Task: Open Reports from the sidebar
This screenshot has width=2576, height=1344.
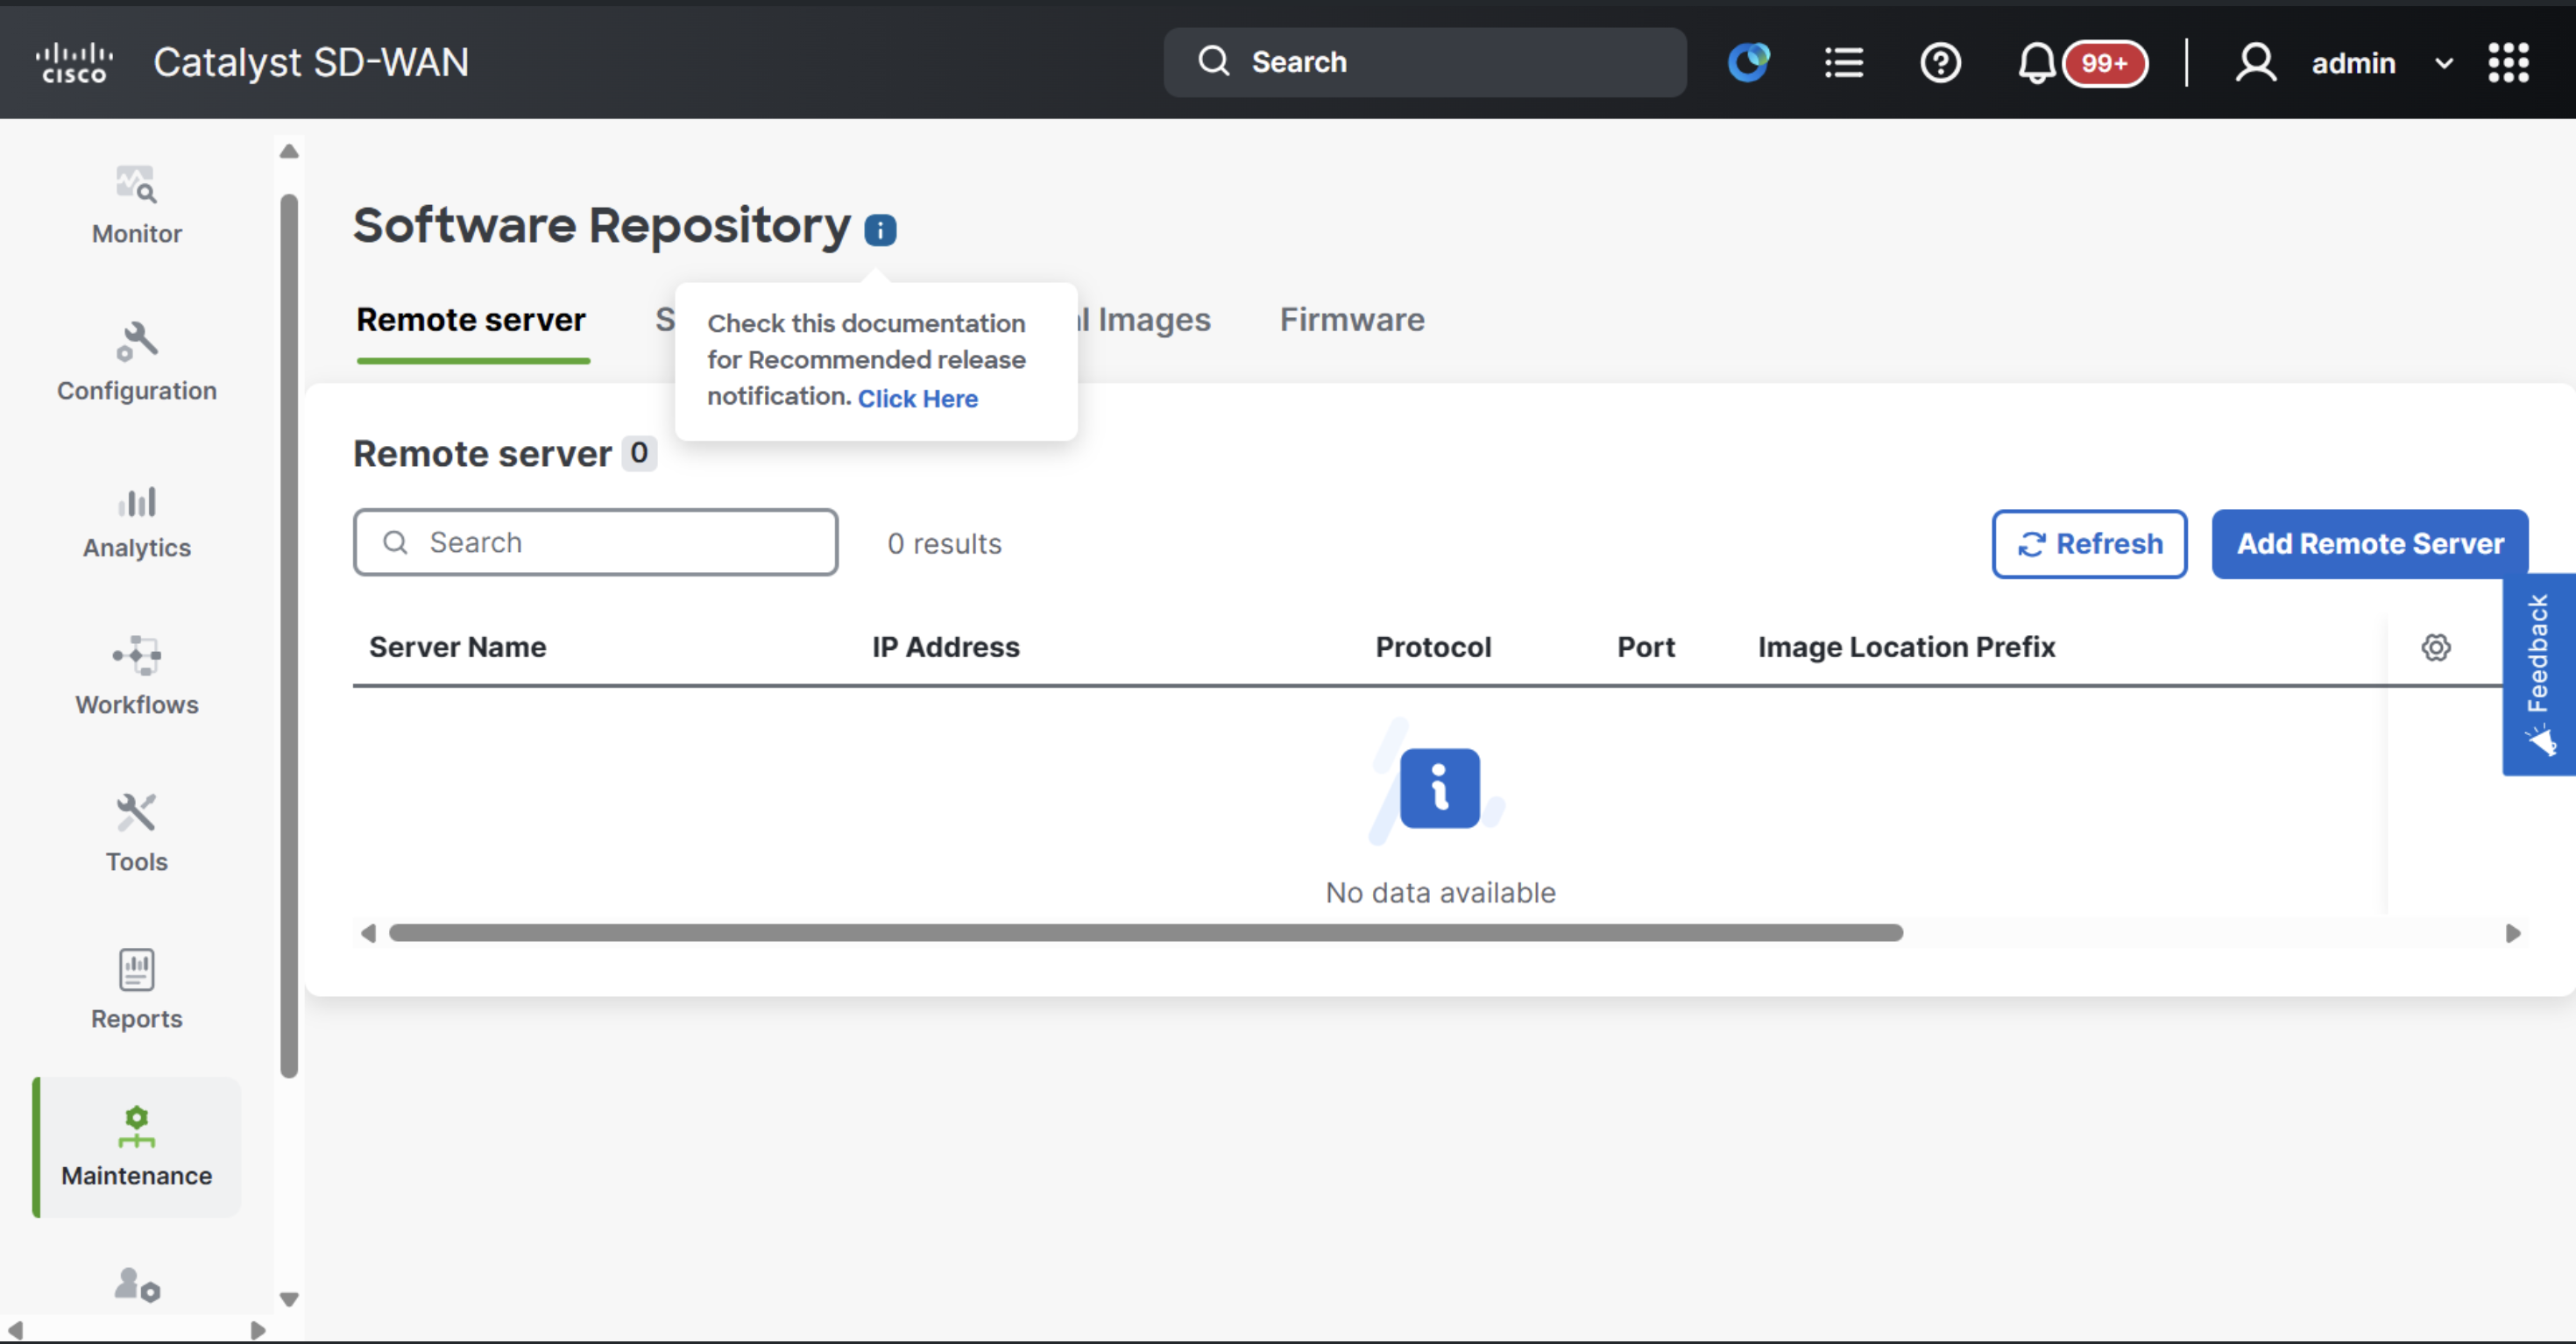Action: [x=136, y=990]
